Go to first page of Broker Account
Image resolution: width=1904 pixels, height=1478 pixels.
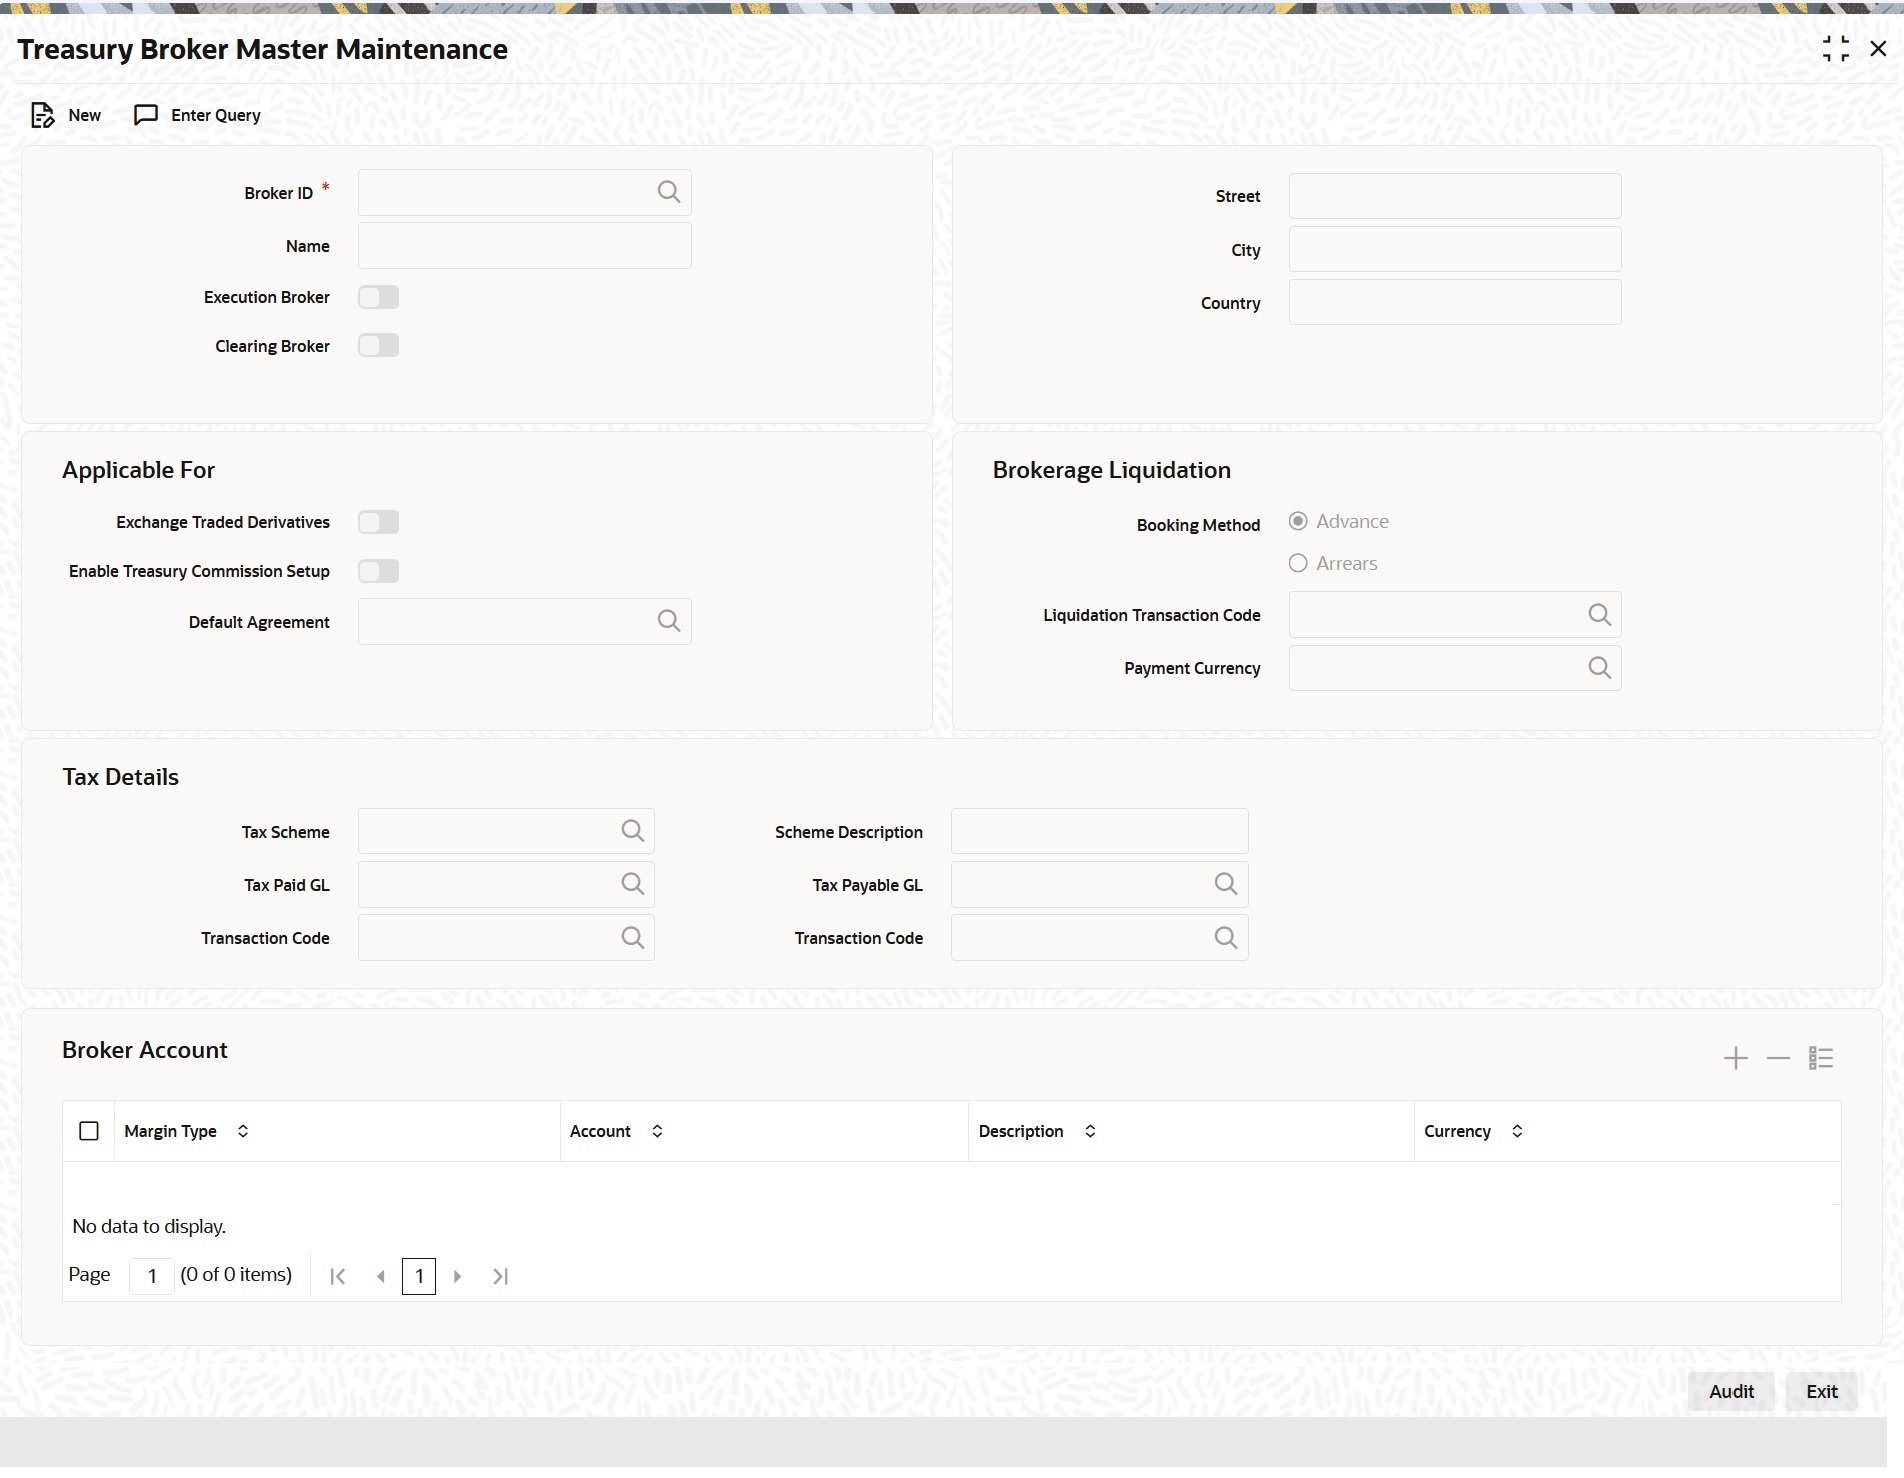pos(338,1276)
